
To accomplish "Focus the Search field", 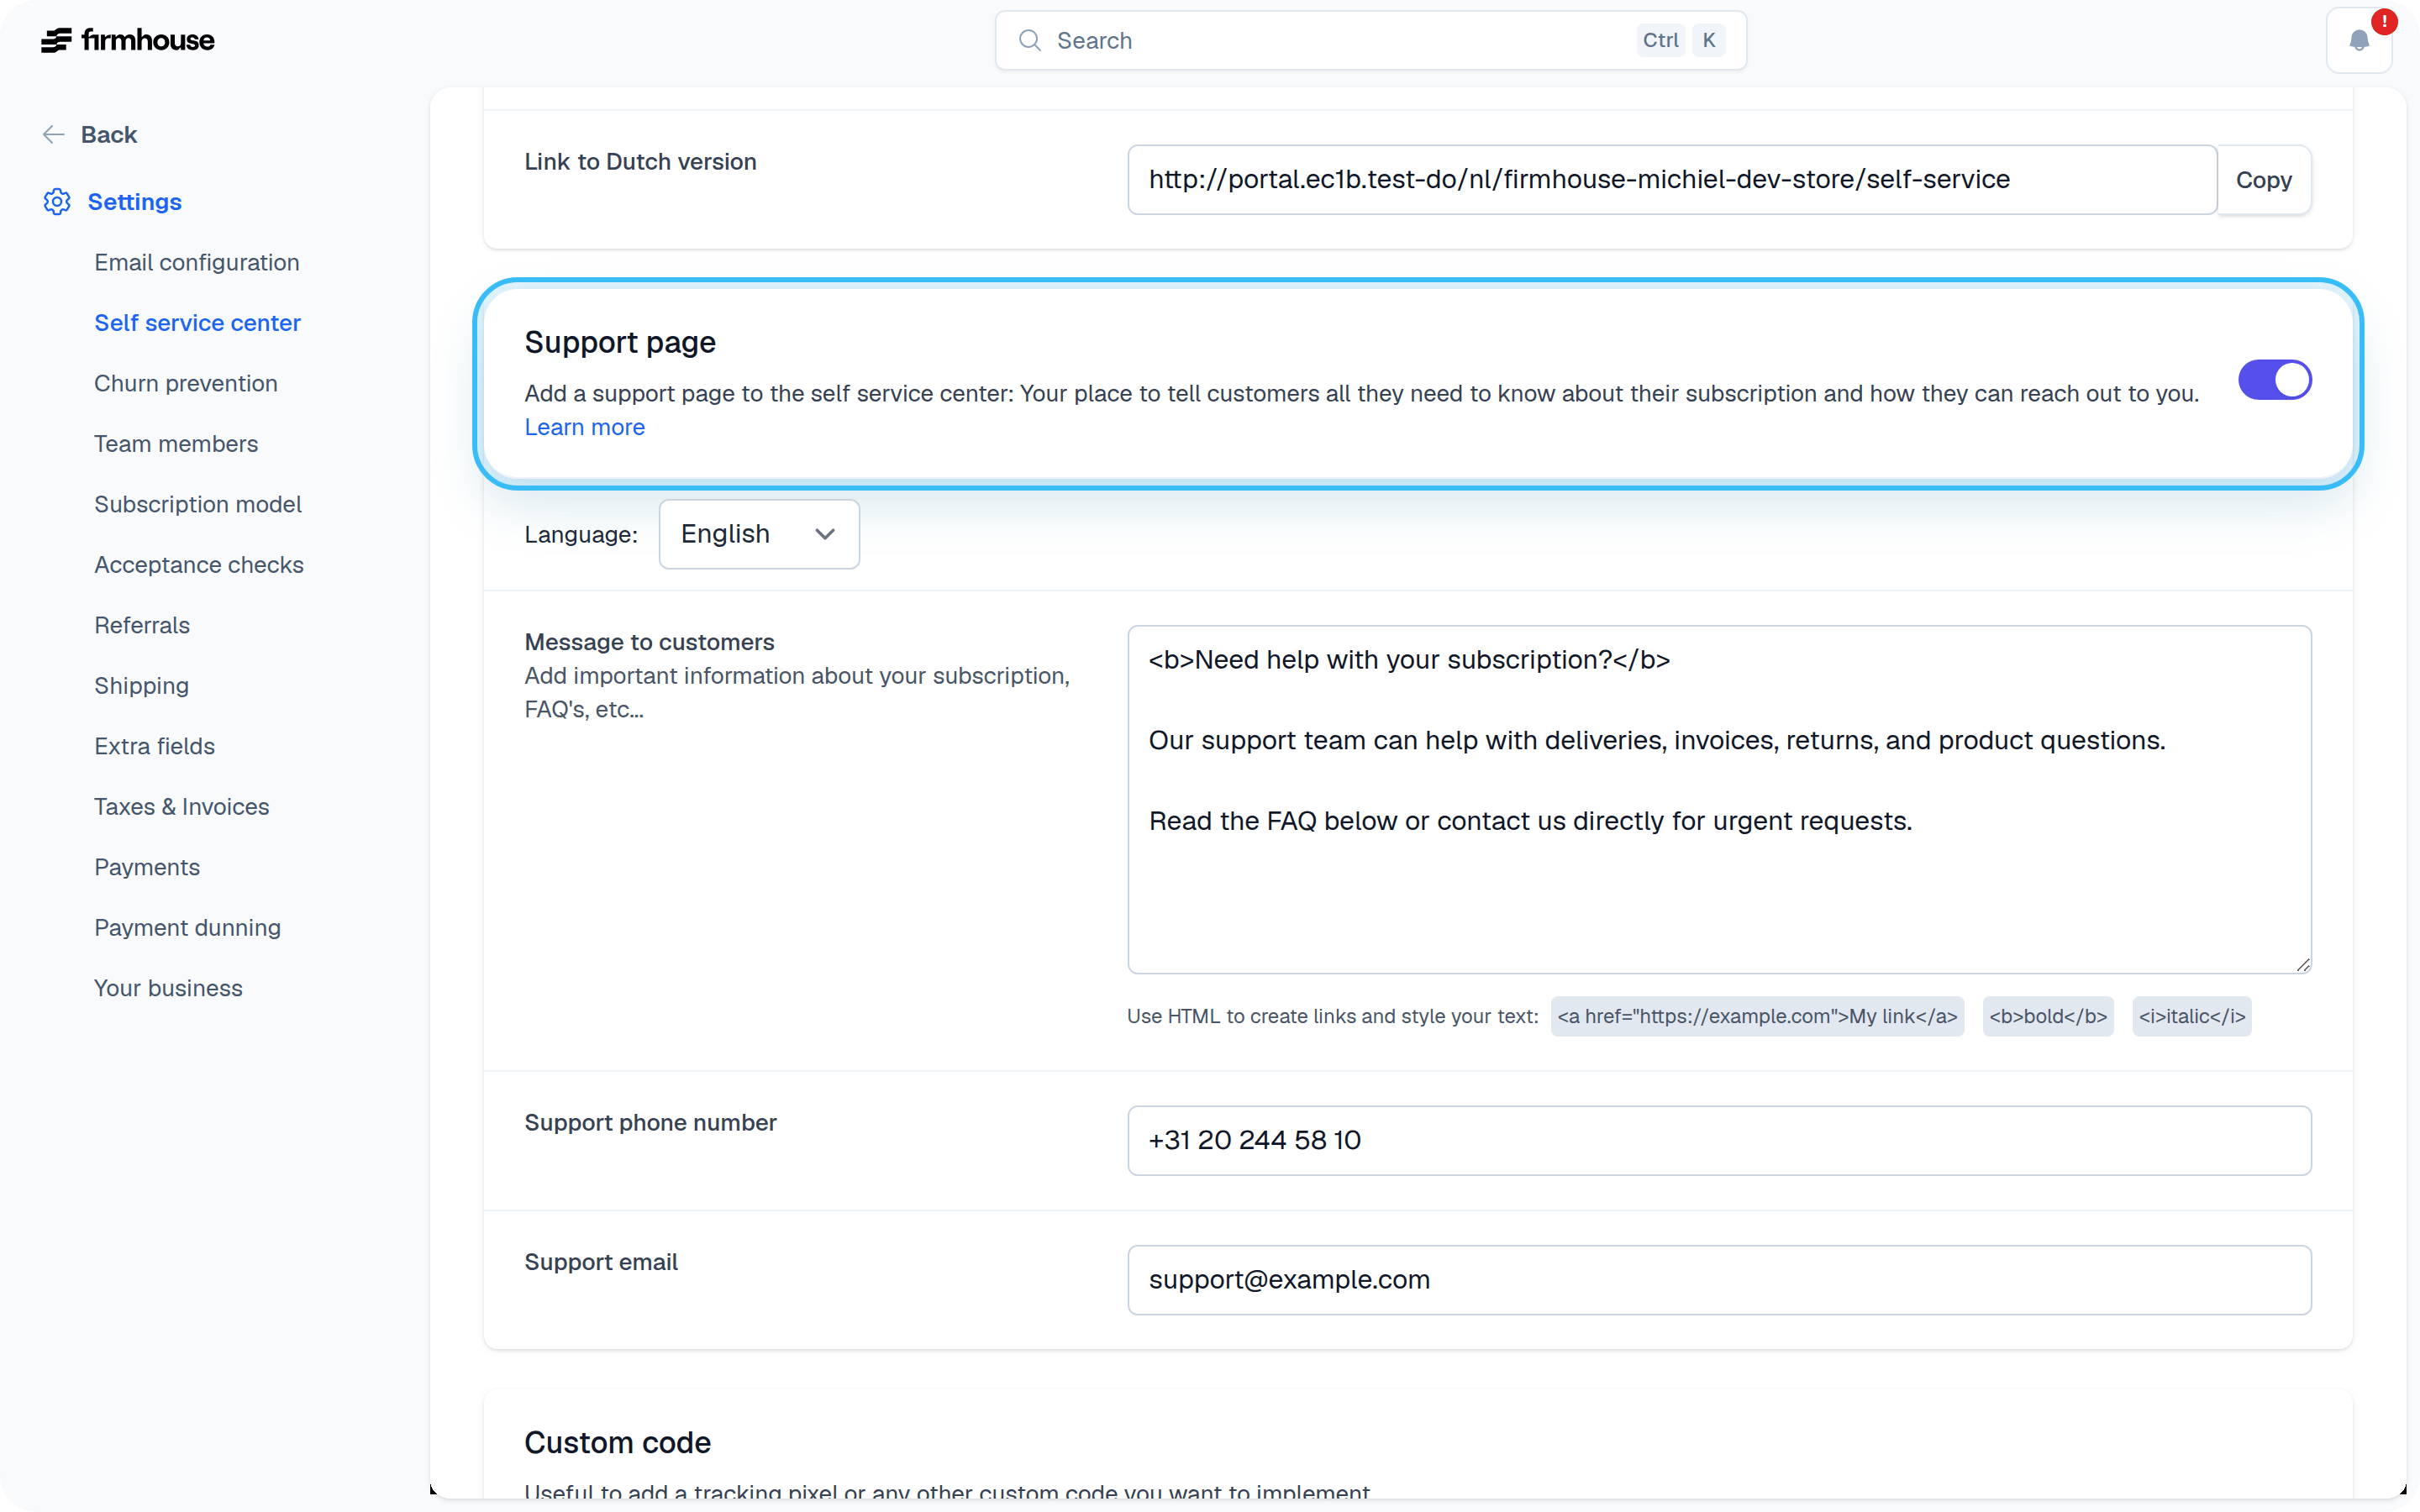I will 1370,40.
